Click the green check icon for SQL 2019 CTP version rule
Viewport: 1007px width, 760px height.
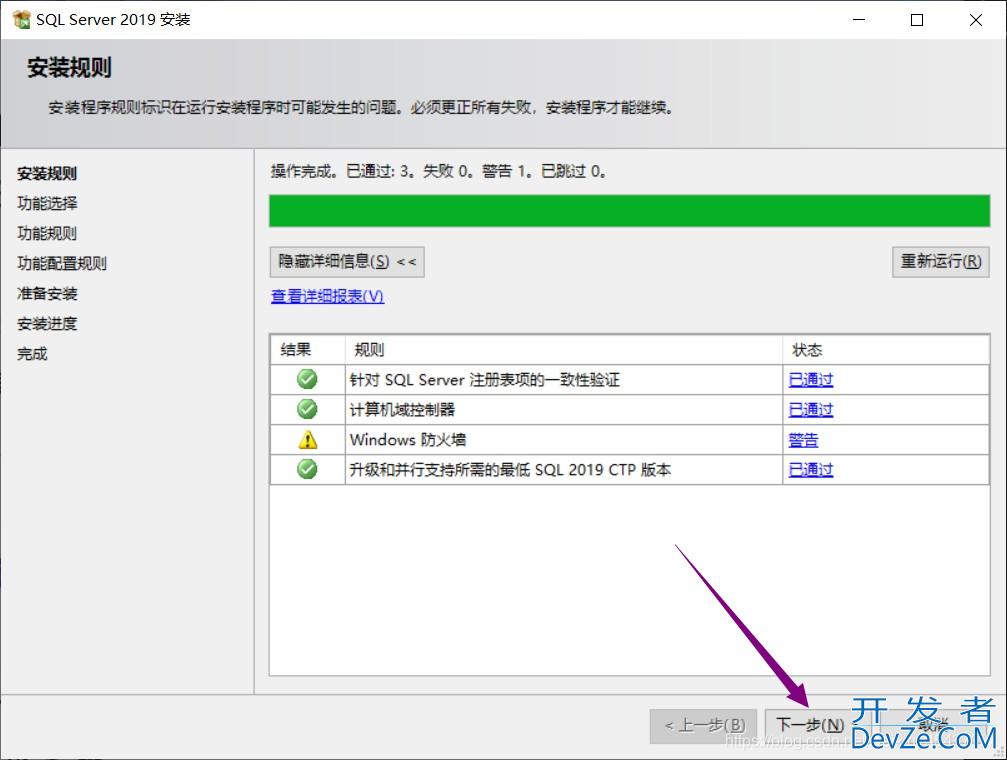click(x=307, y=469)
